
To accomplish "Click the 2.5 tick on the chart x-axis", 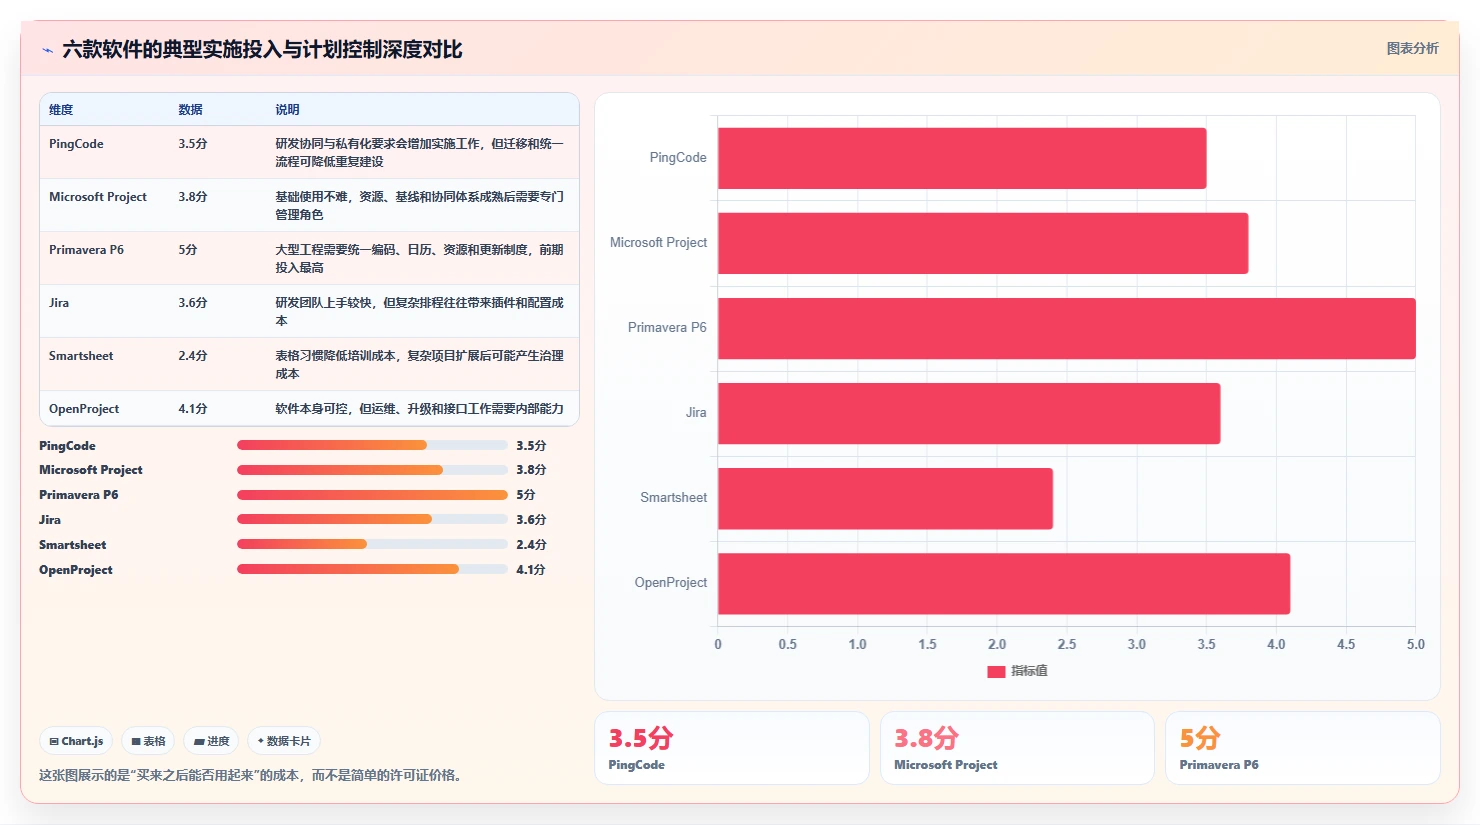I will tap(1067, 645).
